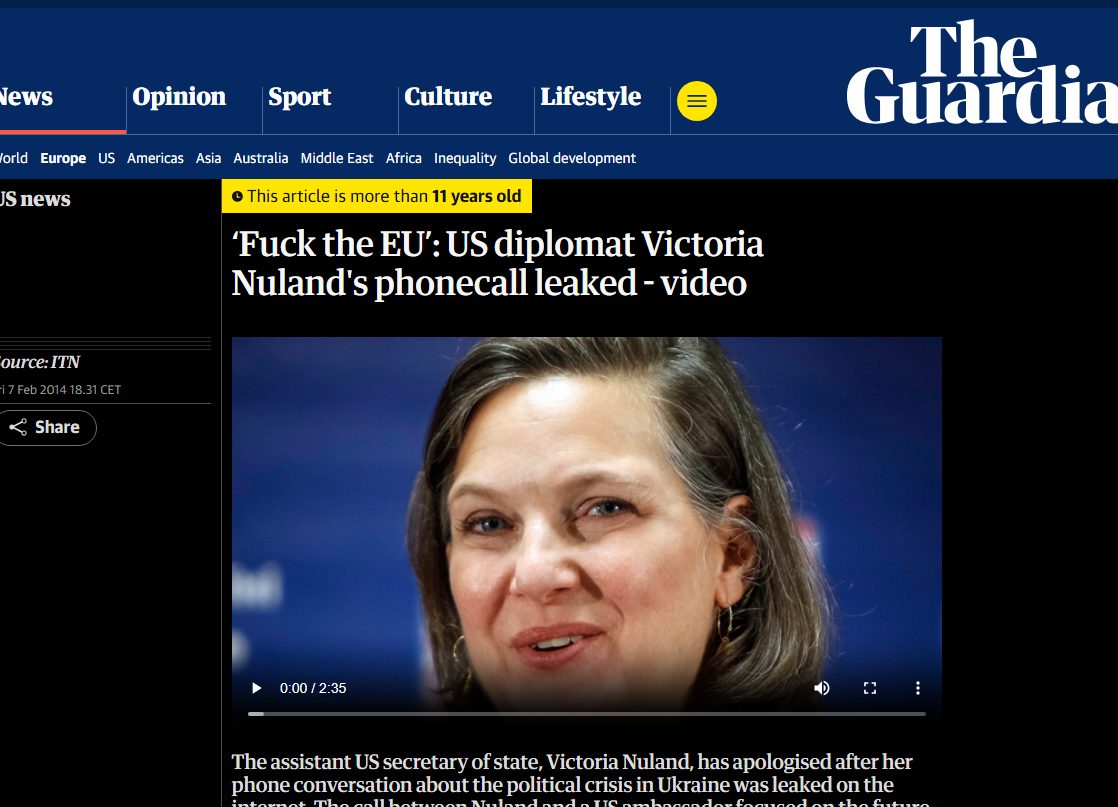
Task: Go to the Americas subsection
Action: coord(155,158)
